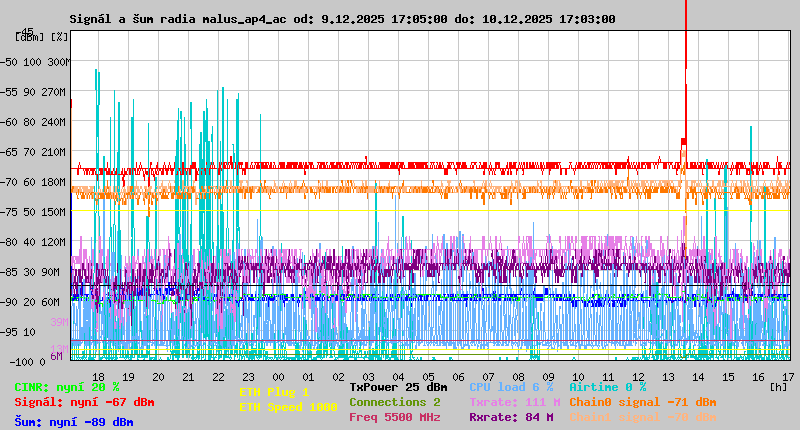Click the 18 hour tick on the x-axis
The image size is (800, 430).
point(127,376)
